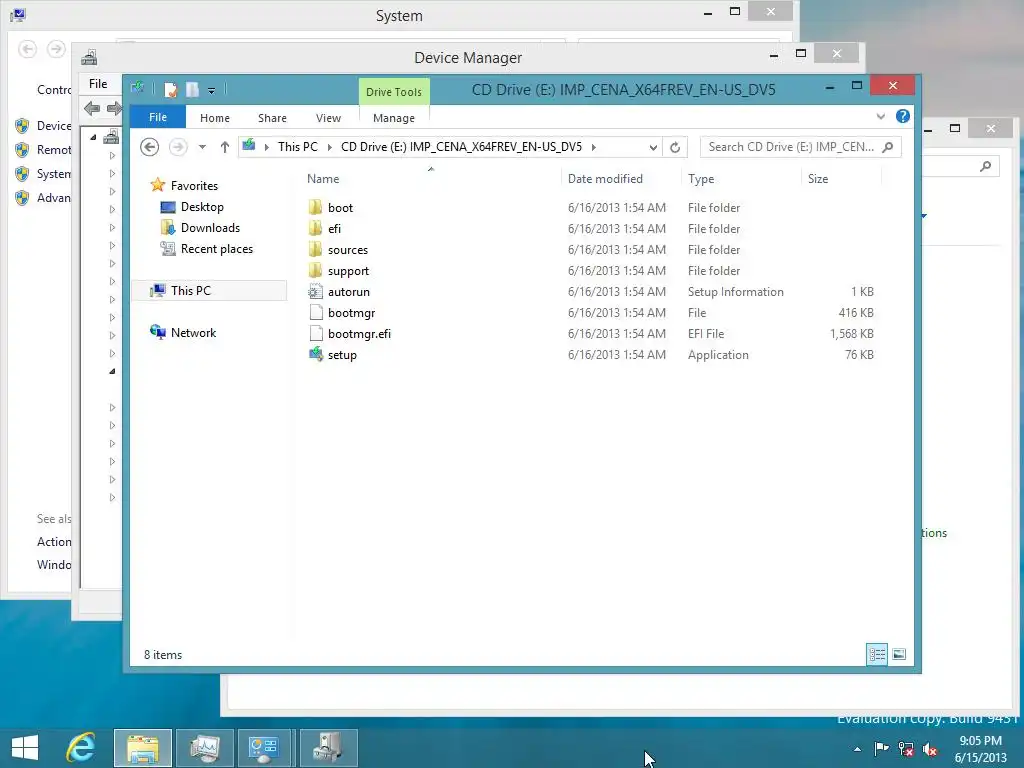This screenshot has width=1024, height=768.
Task: Open the taskbar clock and date
Action: (x=980, y=749)
